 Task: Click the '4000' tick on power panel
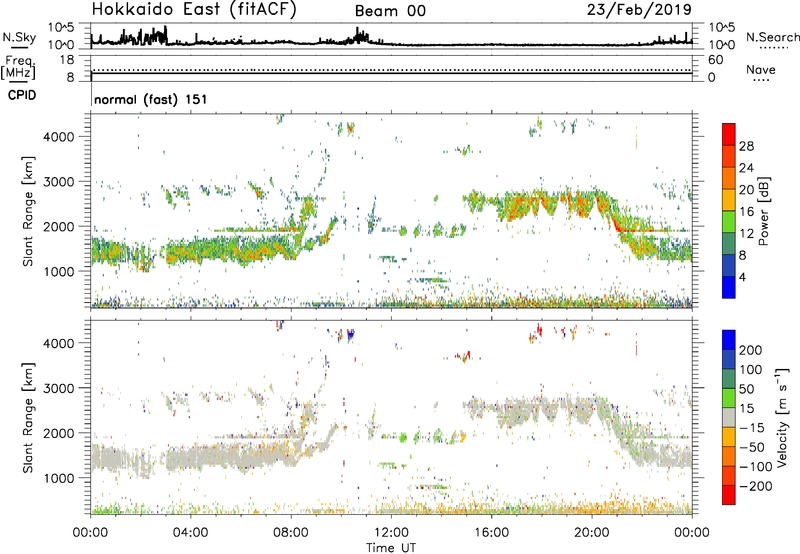[x=59, y=137]
